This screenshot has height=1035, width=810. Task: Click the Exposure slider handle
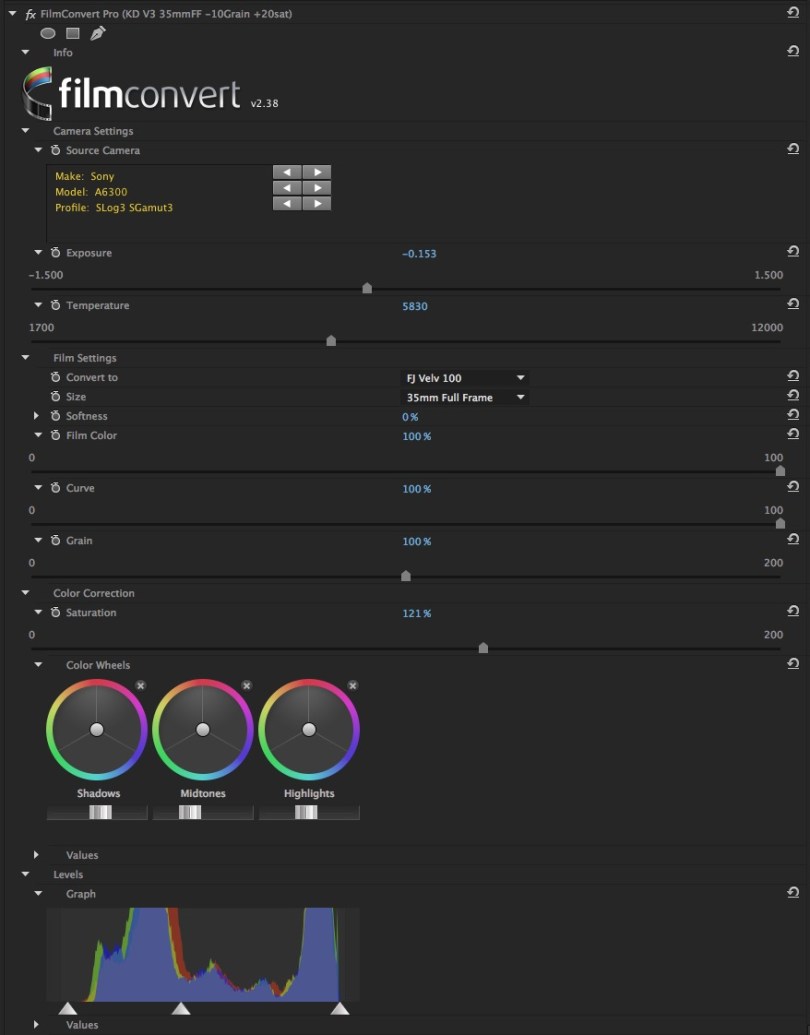pyautogui.click(x=367, y=288)
